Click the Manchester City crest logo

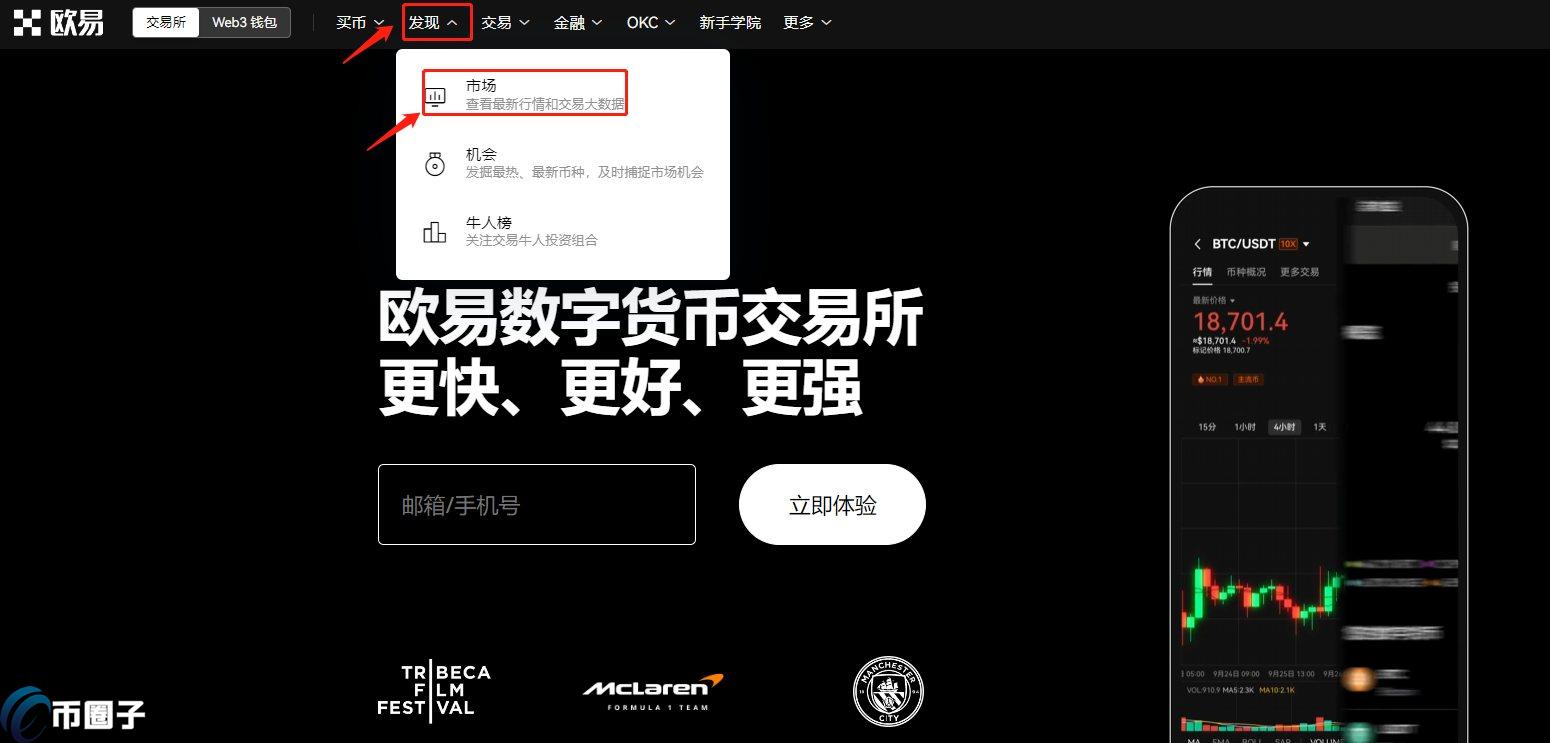point(887,690)
